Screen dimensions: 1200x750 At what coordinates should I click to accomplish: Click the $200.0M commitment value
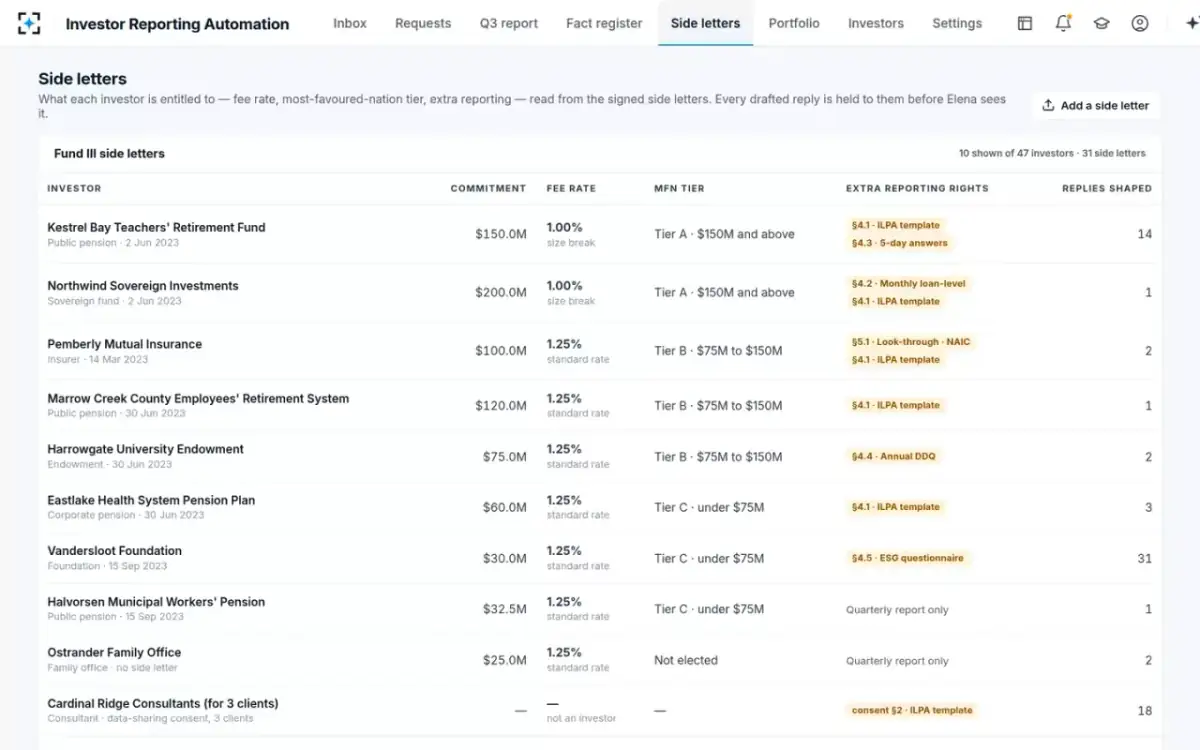[501, 292]
